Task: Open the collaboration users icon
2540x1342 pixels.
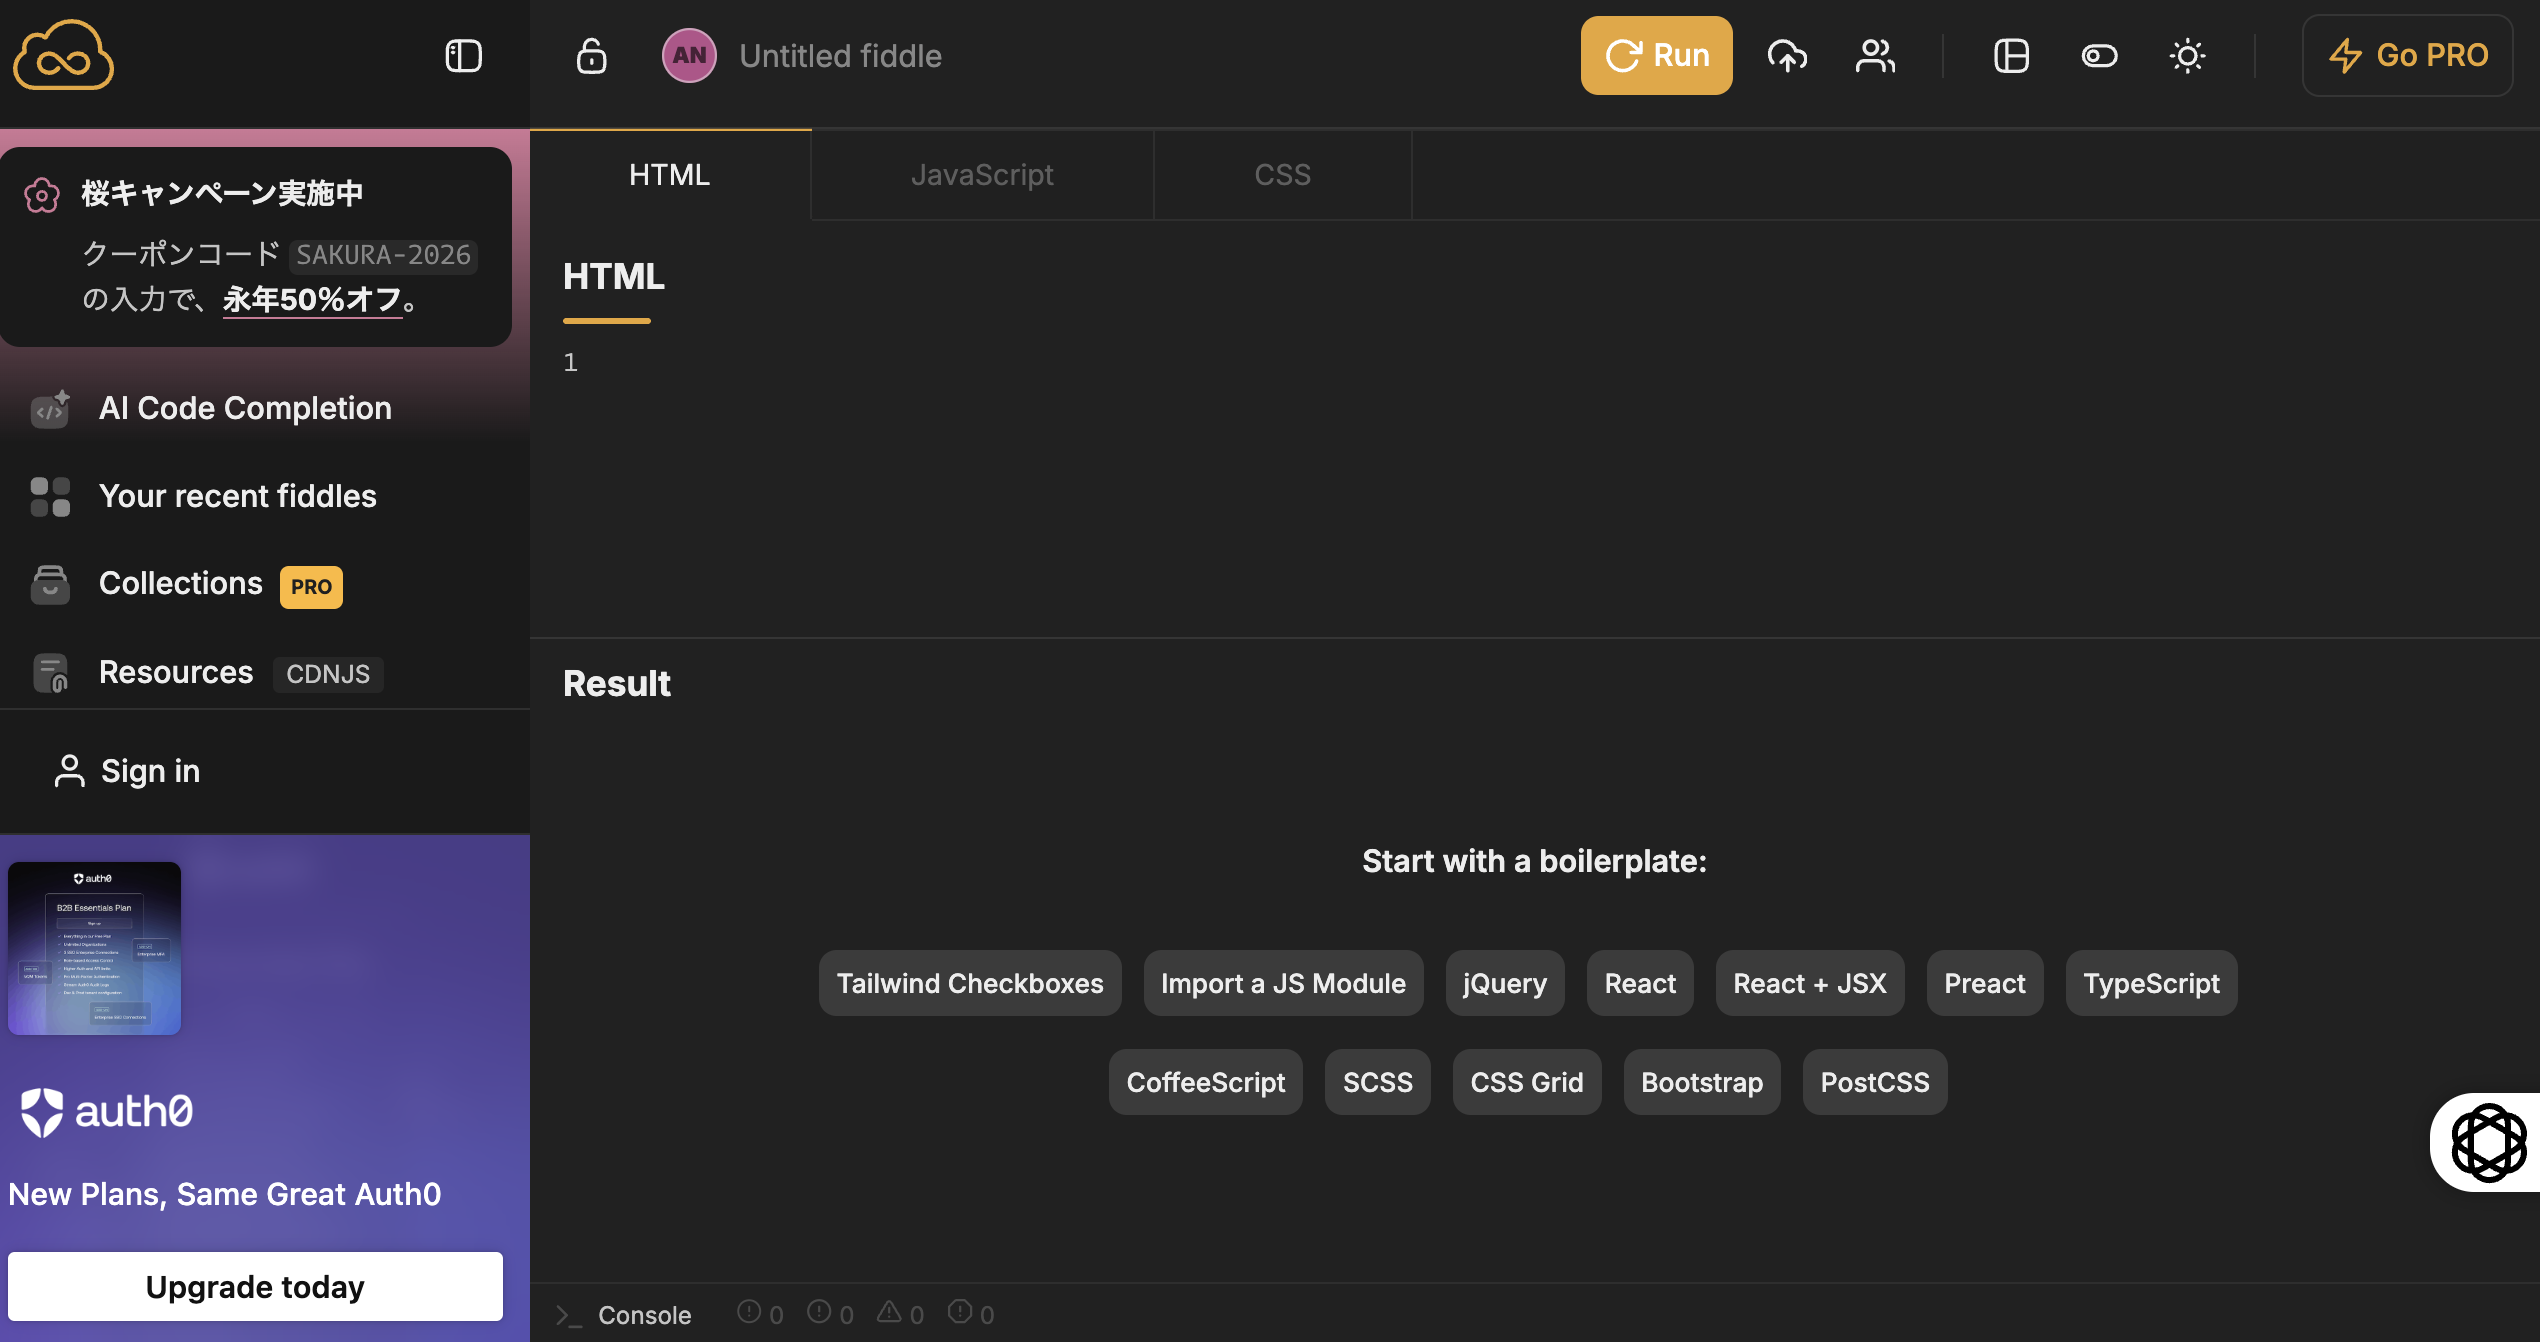Action: [x=1875, y=56]
